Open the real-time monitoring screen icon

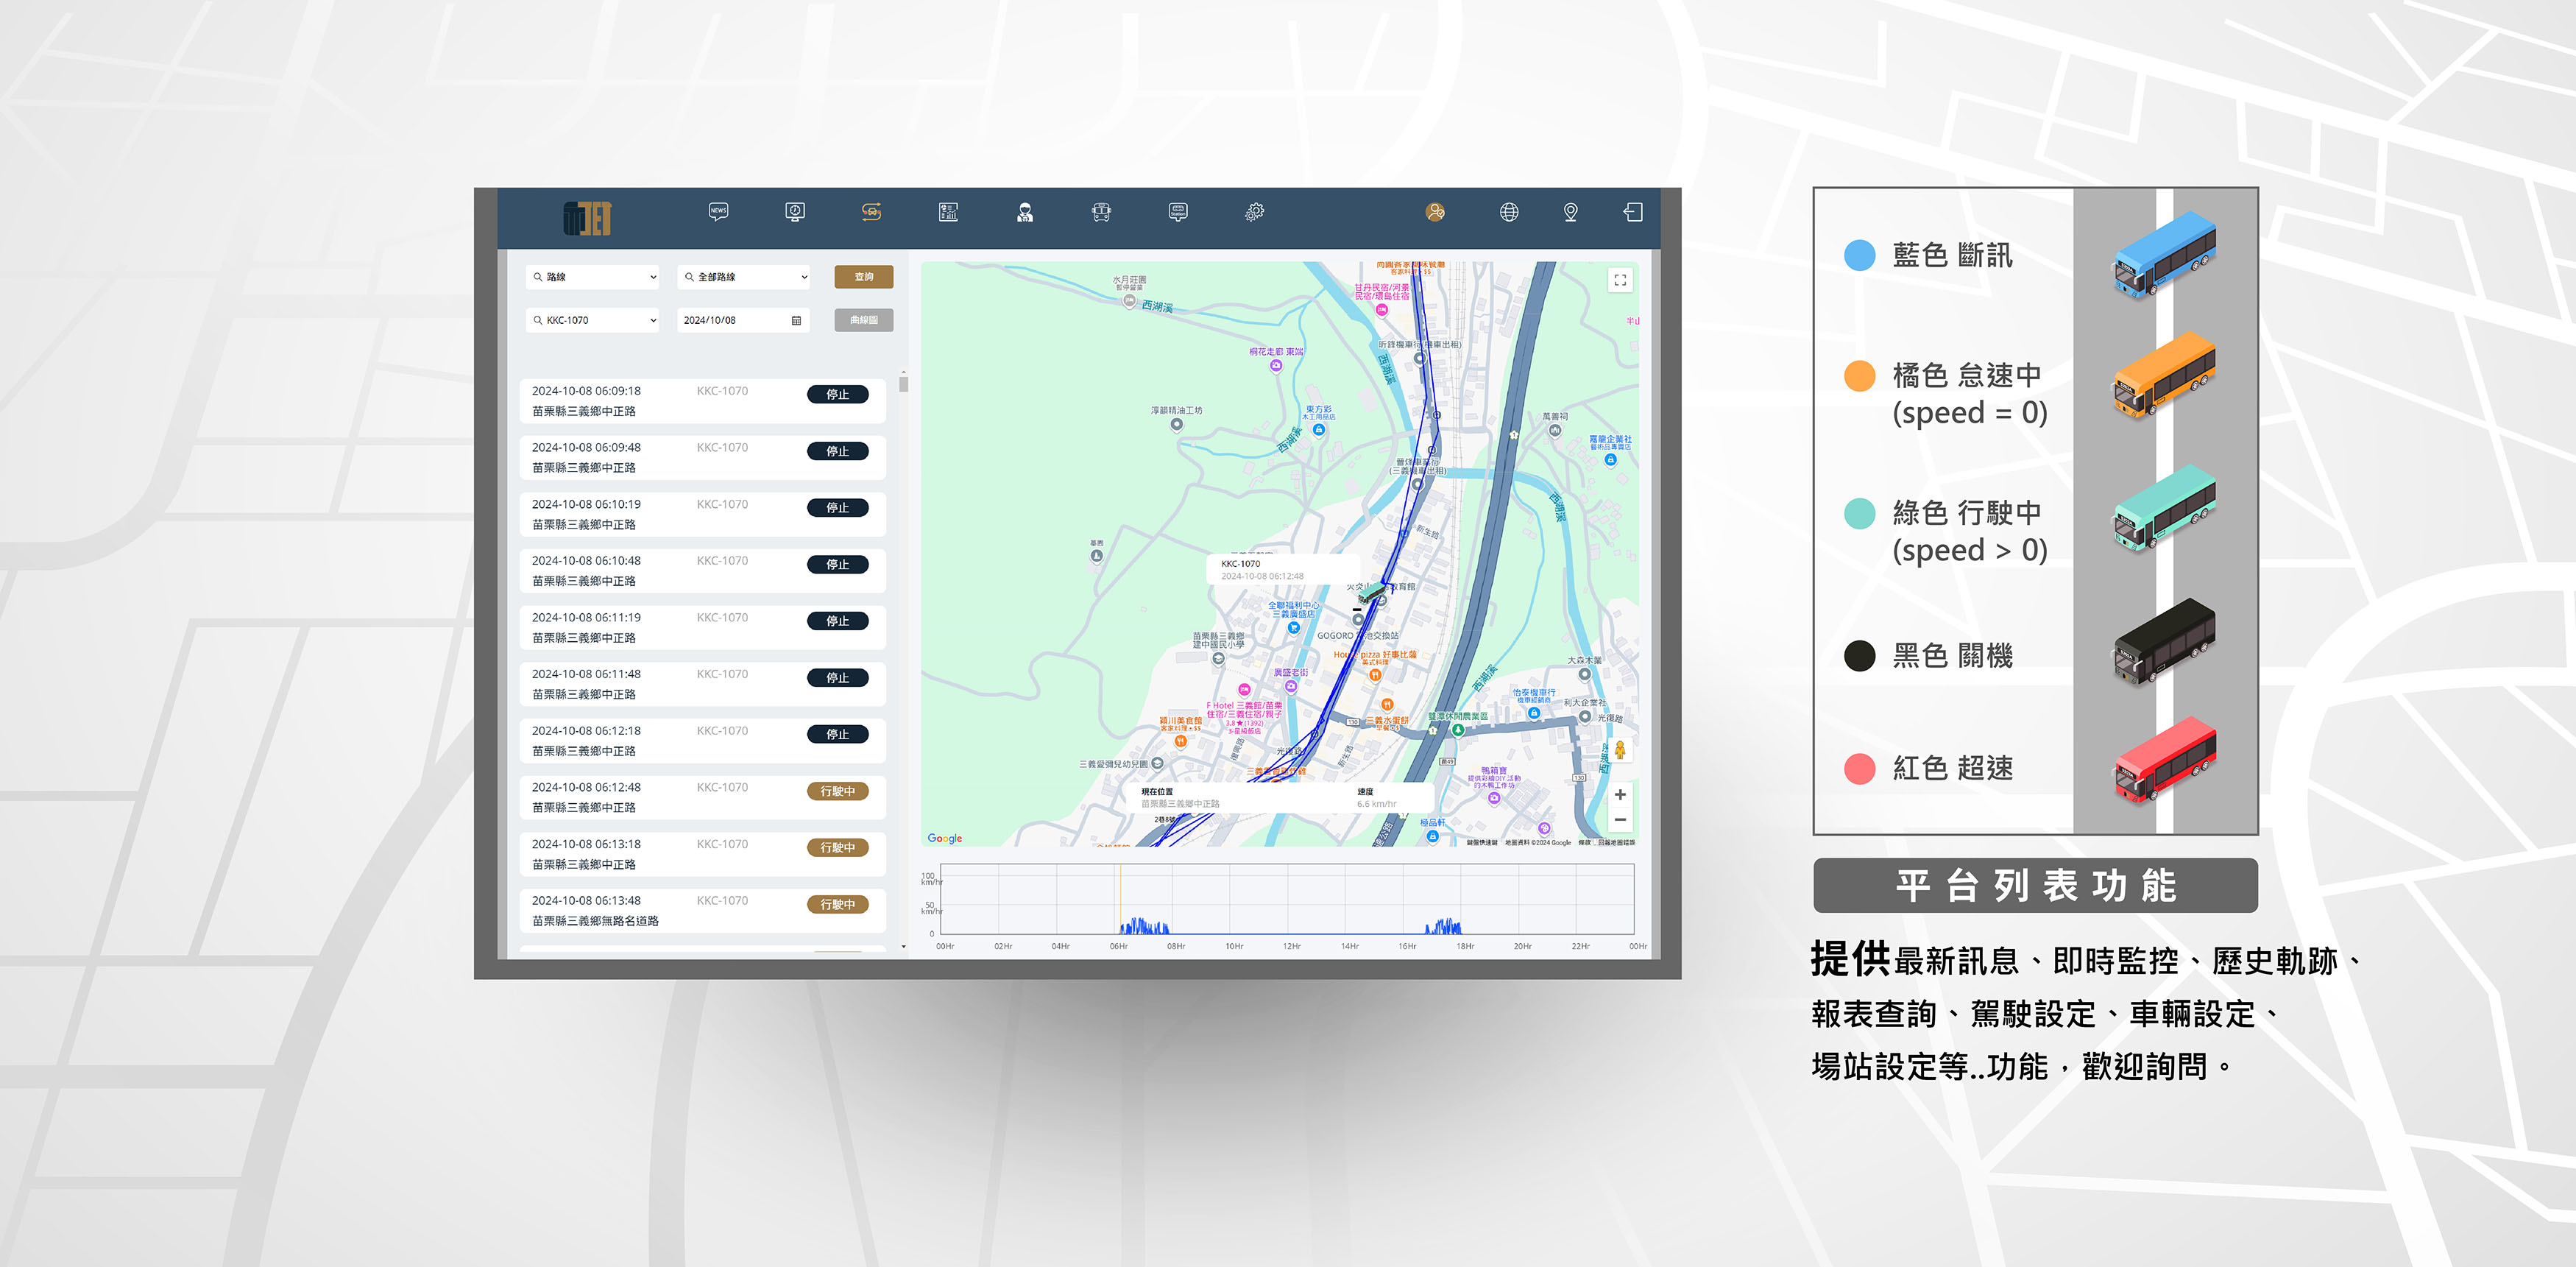795,212
